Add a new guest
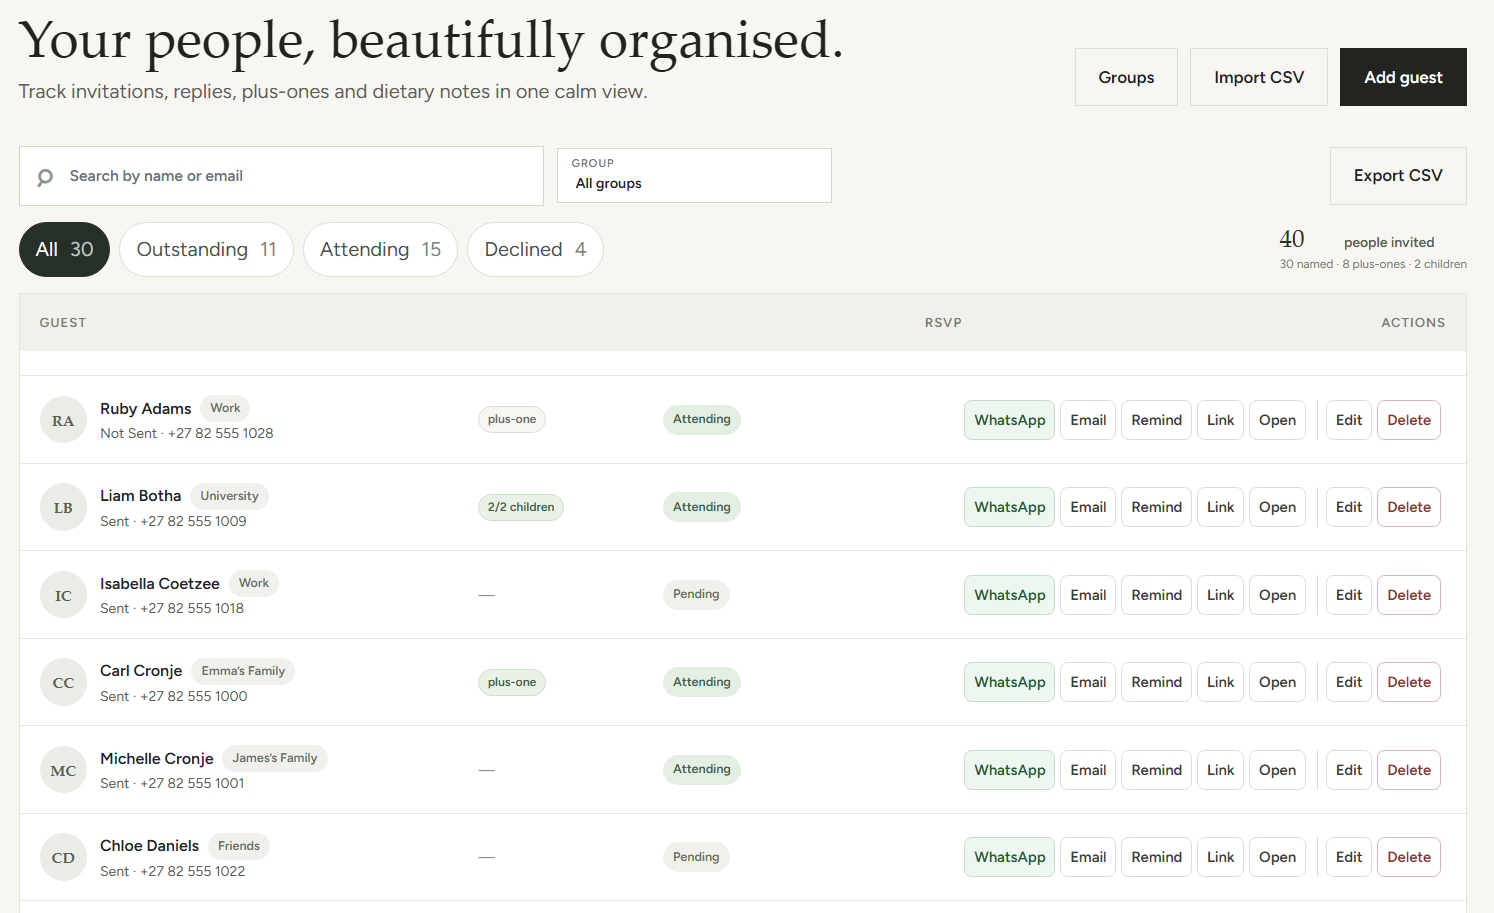Screen dimensions: 1494x913 1403,77
